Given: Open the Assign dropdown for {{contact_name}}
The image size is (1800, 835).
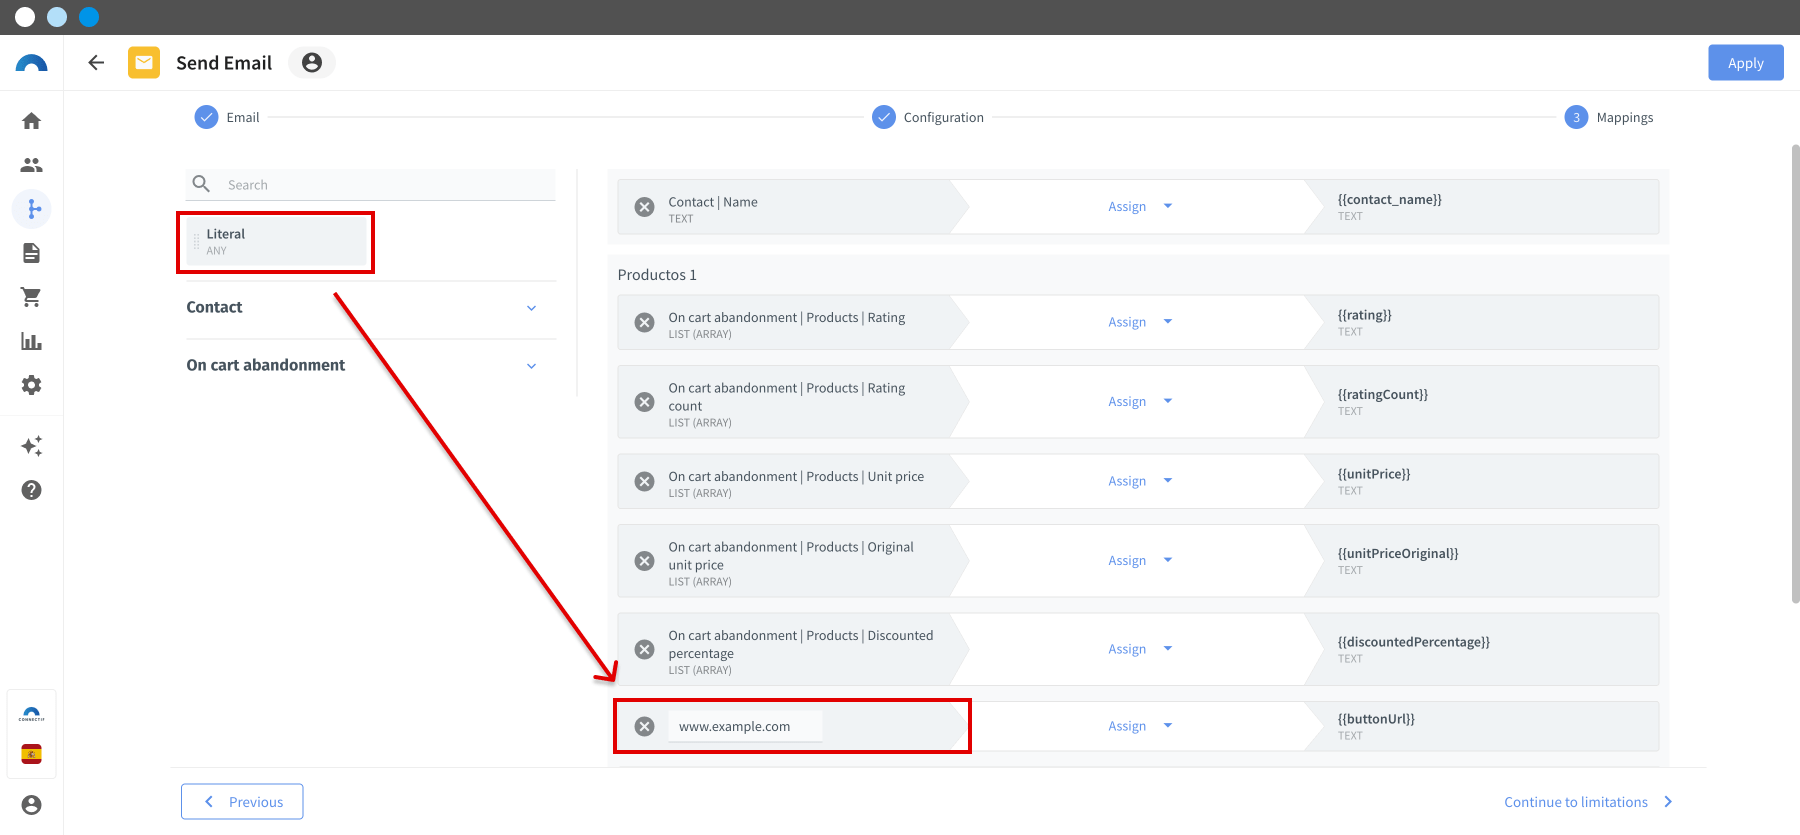Looking at the screenshot, I should pyautogui.click(x=1140, y=206).
